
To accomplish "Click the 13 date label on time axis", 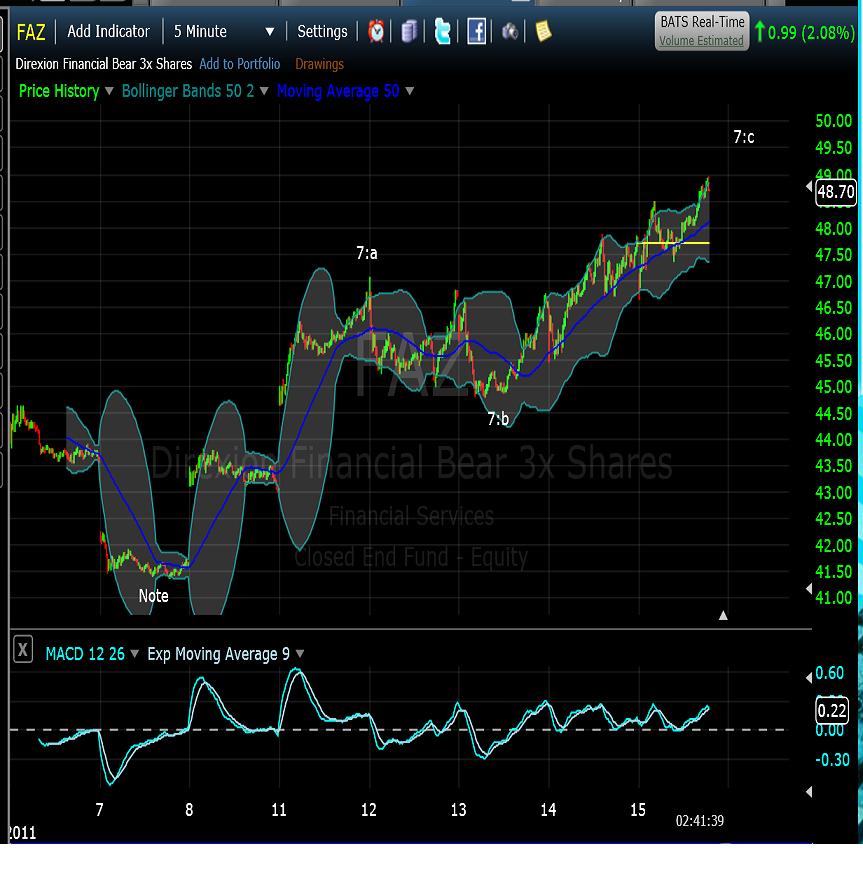I will [459, 809].
